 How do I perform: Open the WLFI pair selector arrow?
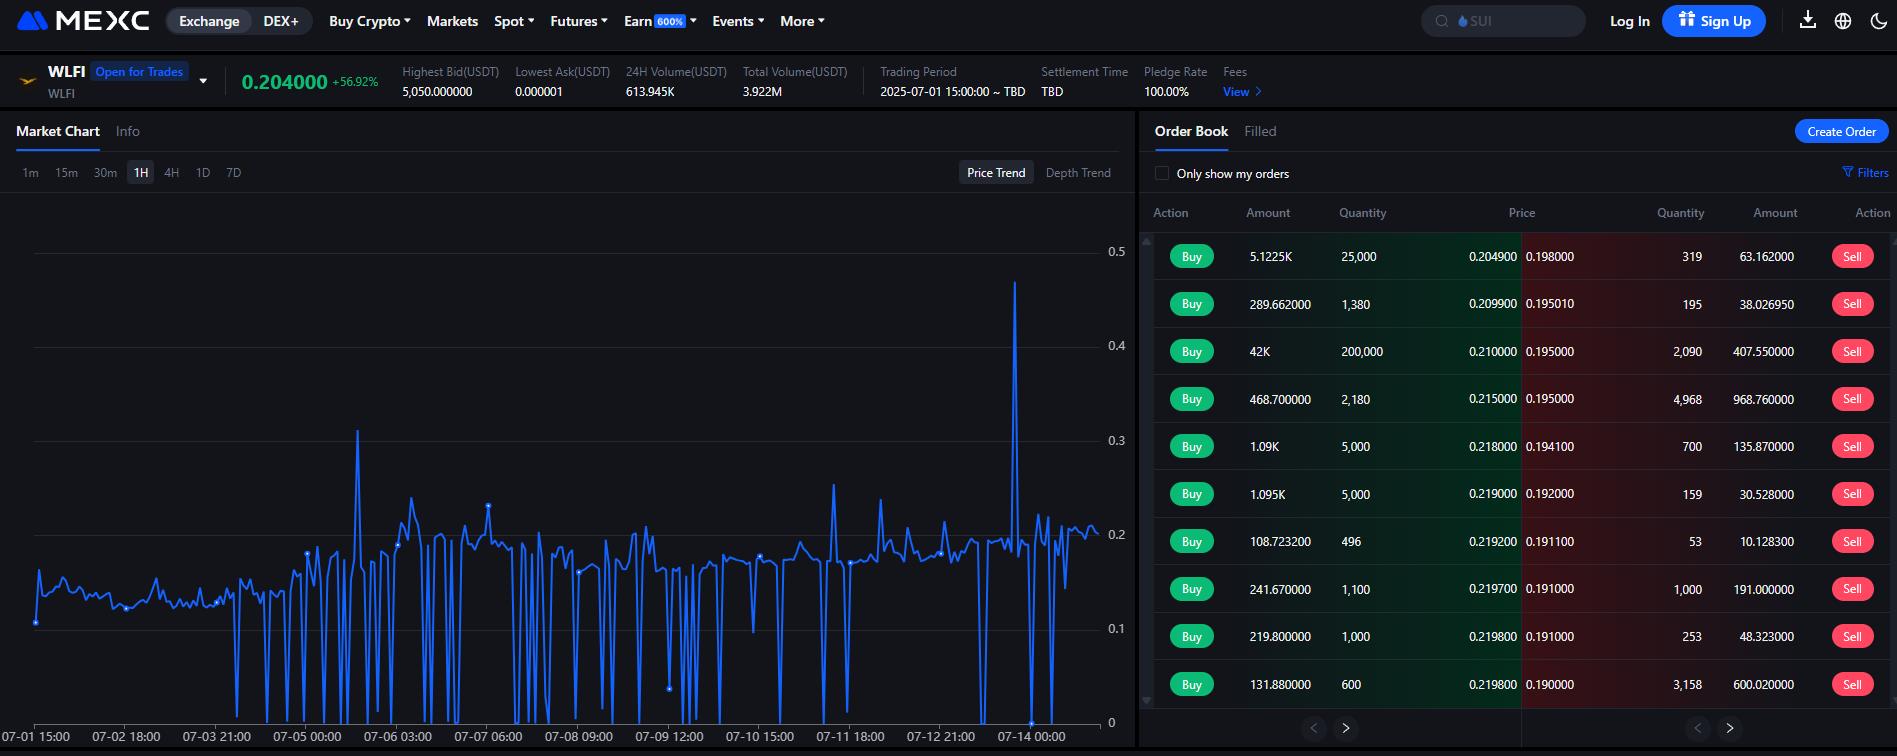coord(203,81)
